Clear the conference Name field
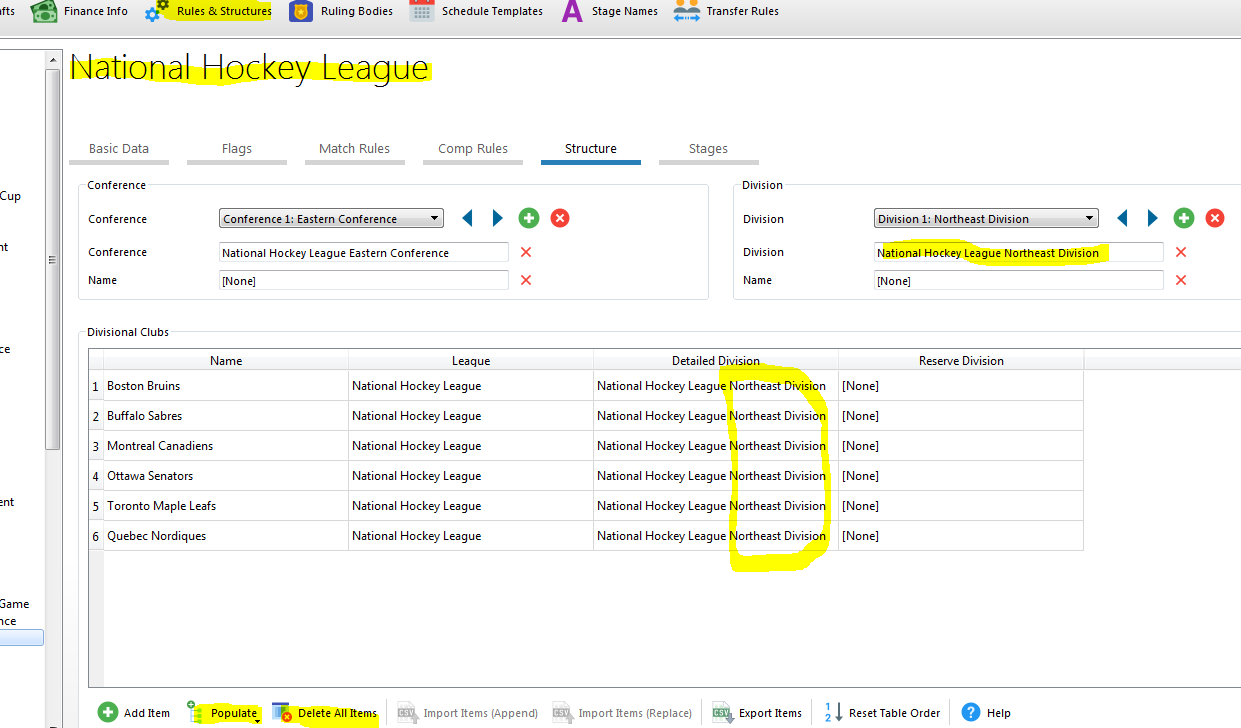Image resolution: width=1241 pixels, height=728 pixels. tap(526, 280)
